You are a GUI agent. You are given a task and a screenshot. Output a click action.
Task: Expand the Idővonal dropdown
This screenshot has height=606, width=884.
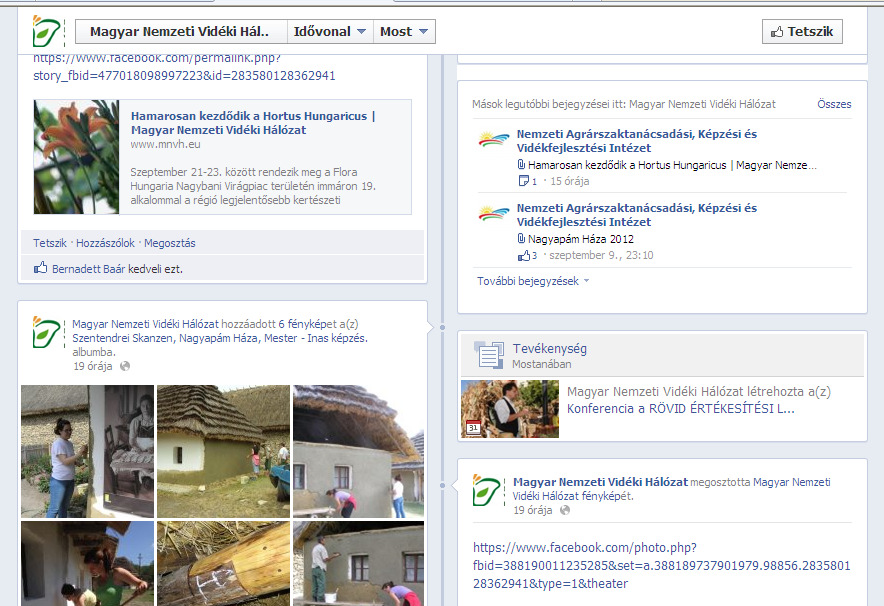point(330,32)
